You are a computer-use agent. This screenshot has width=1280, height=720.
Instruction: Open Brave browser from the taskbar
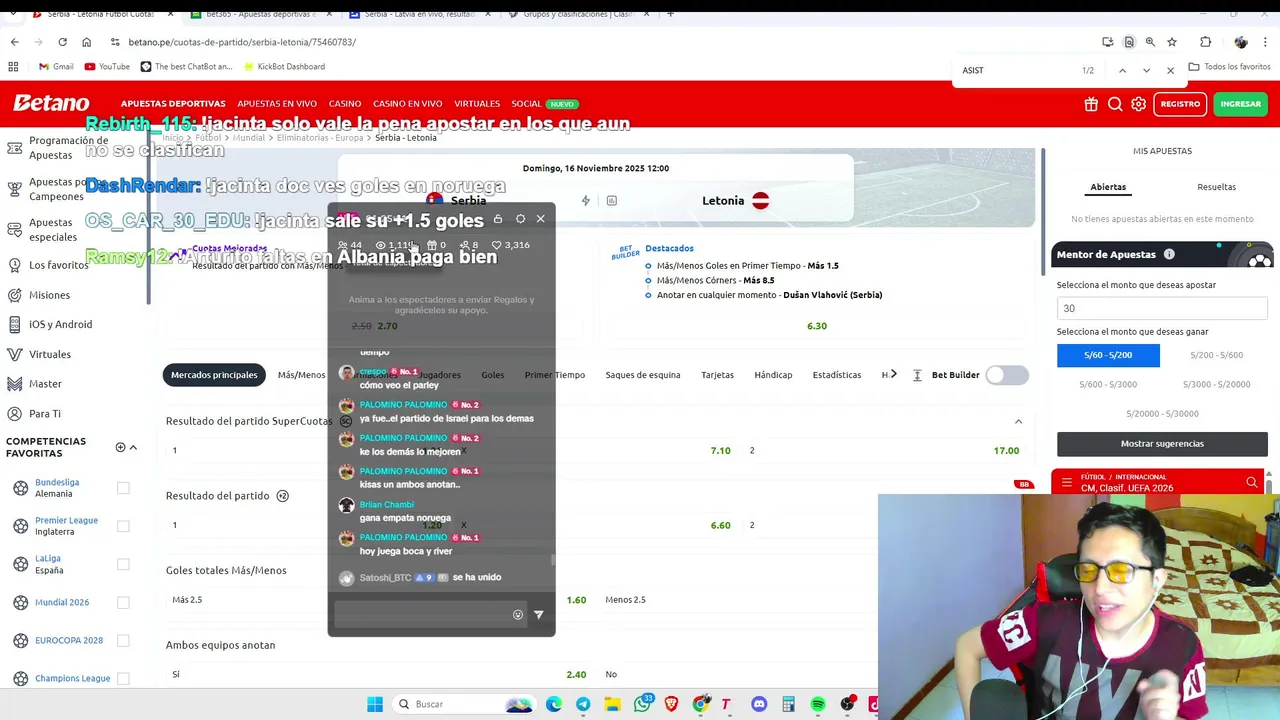(671, 704)
